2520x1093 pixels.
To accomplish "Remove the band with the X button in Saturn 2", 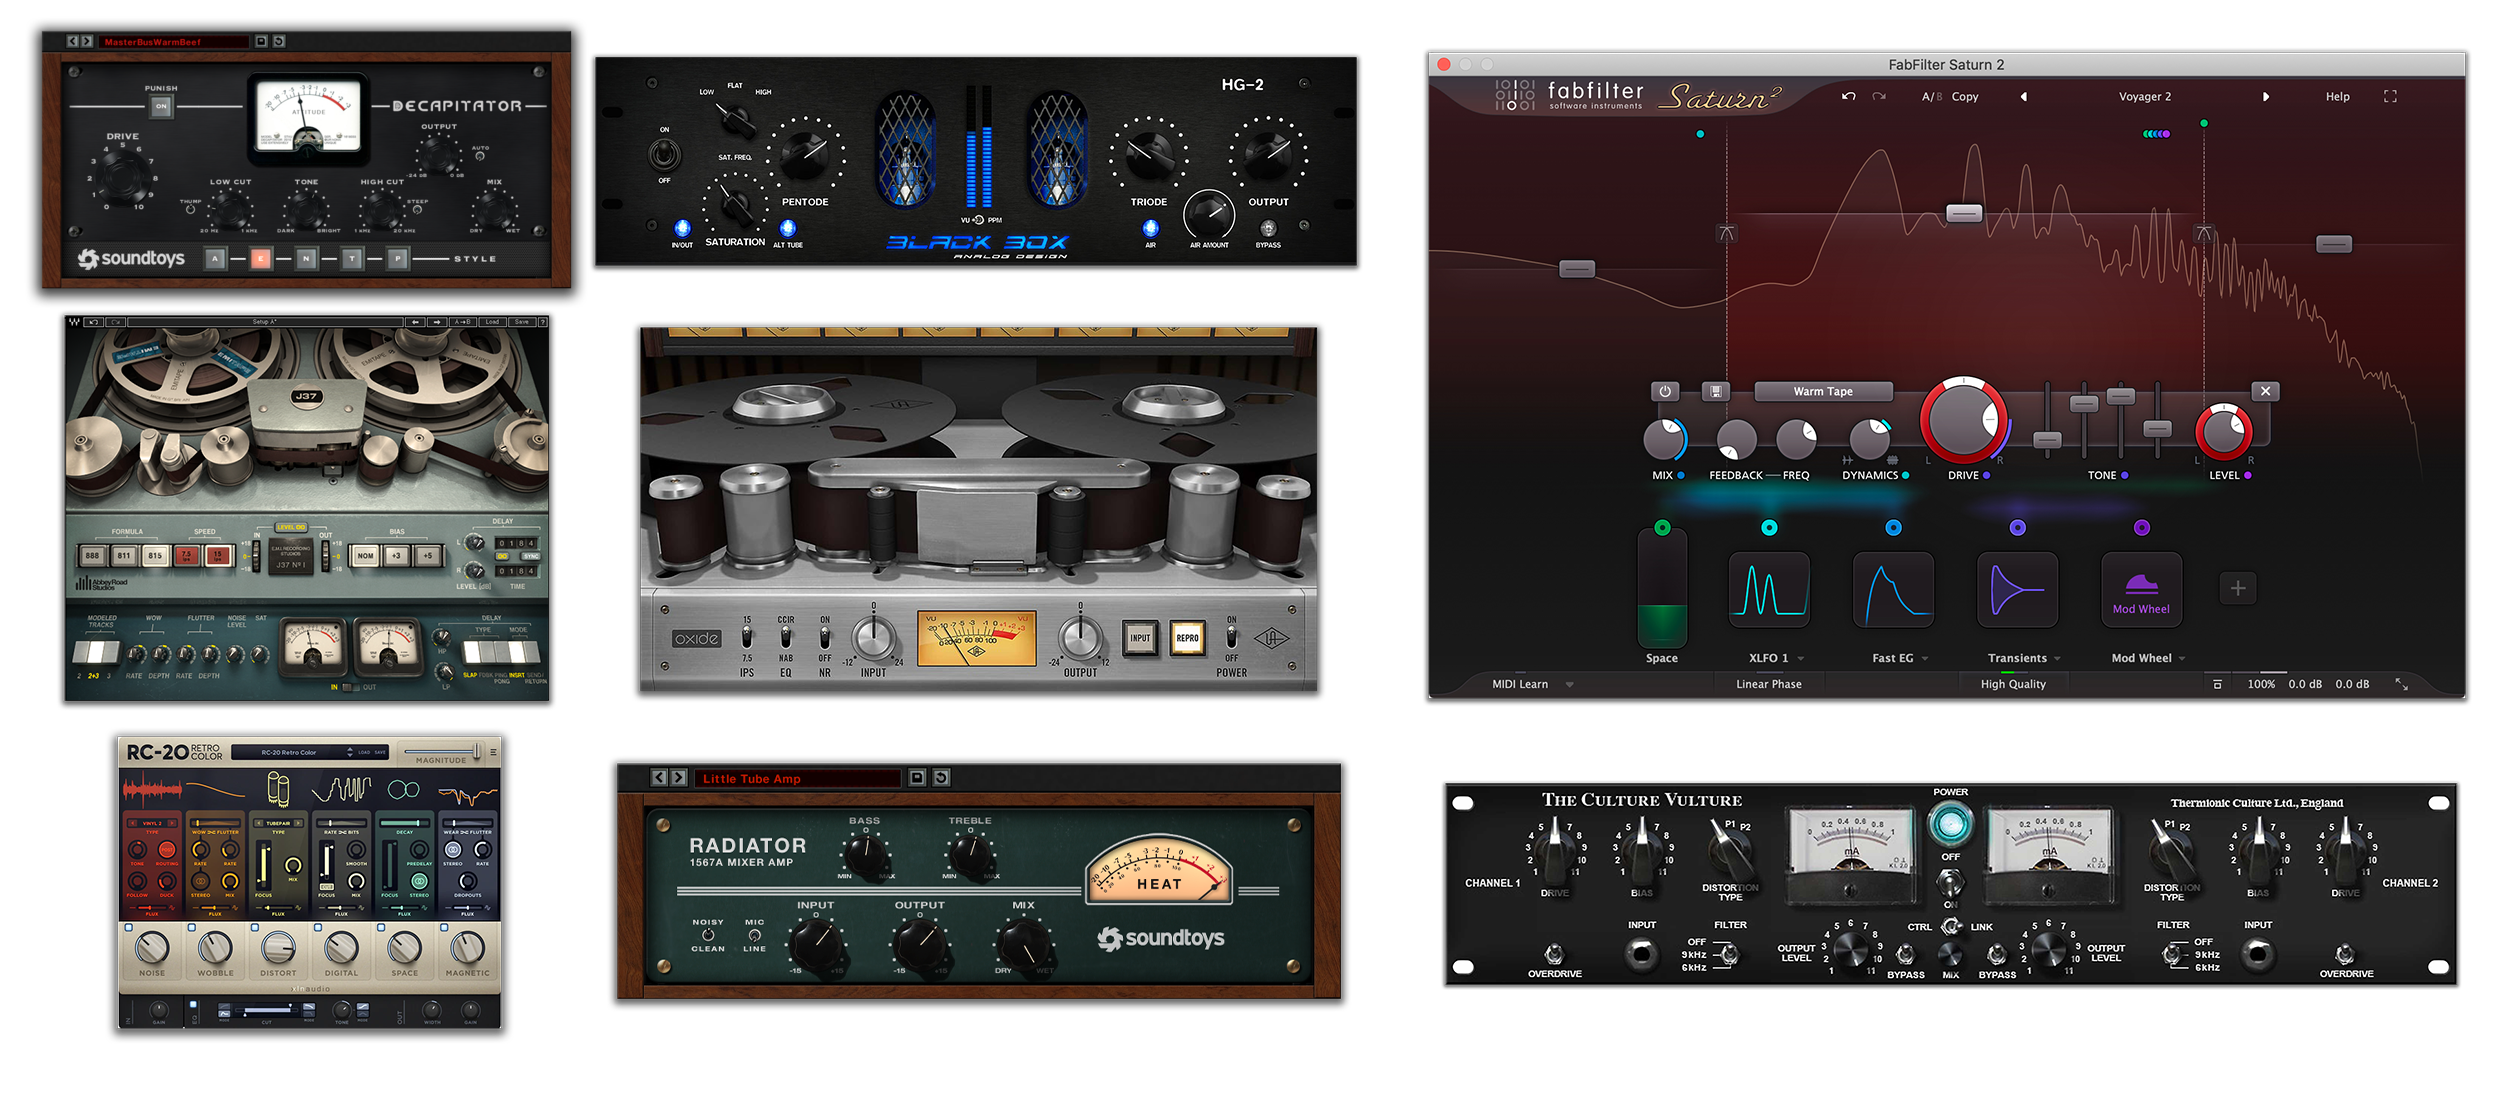I will tap(2265, 391).
